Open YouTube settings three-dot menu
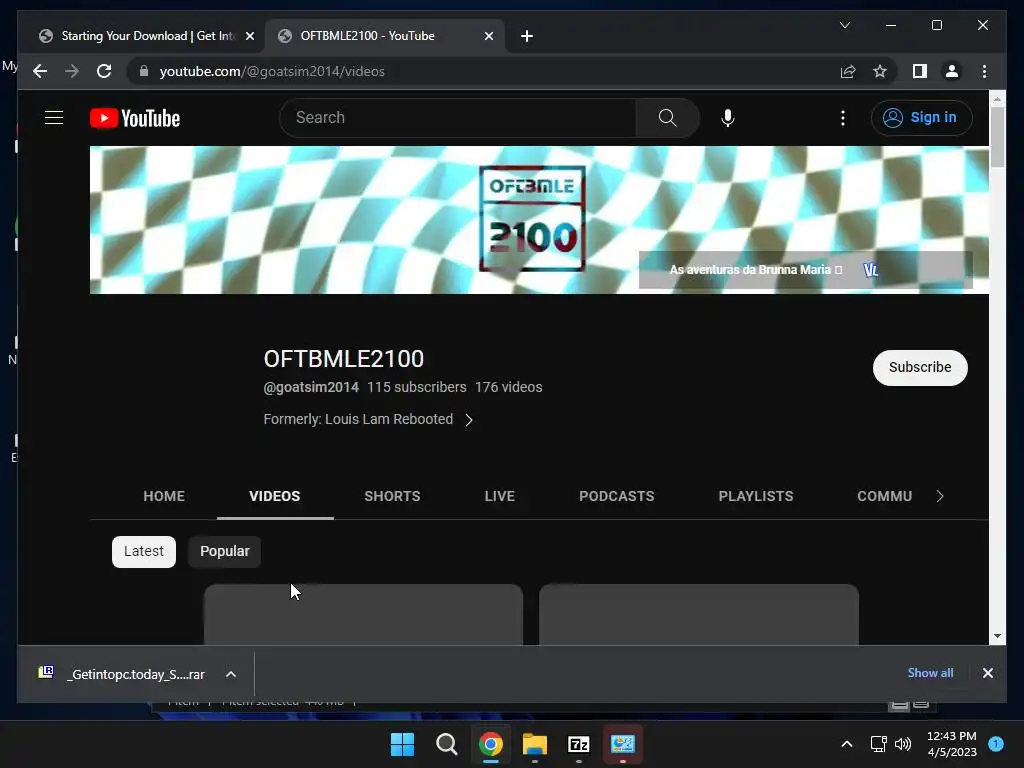 pos(842,118)
